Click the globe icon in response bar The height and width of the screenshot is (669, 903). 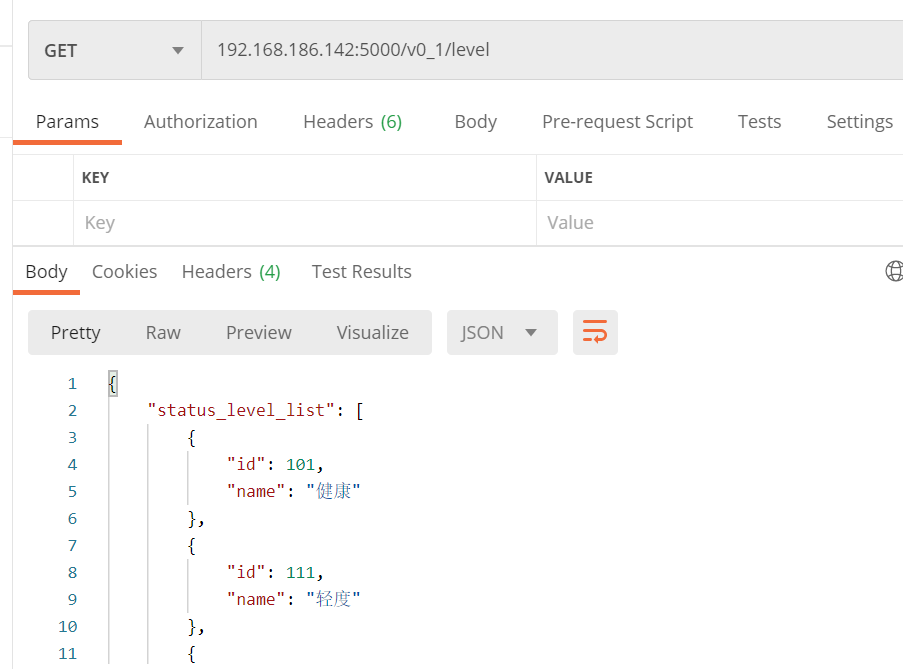894,271
